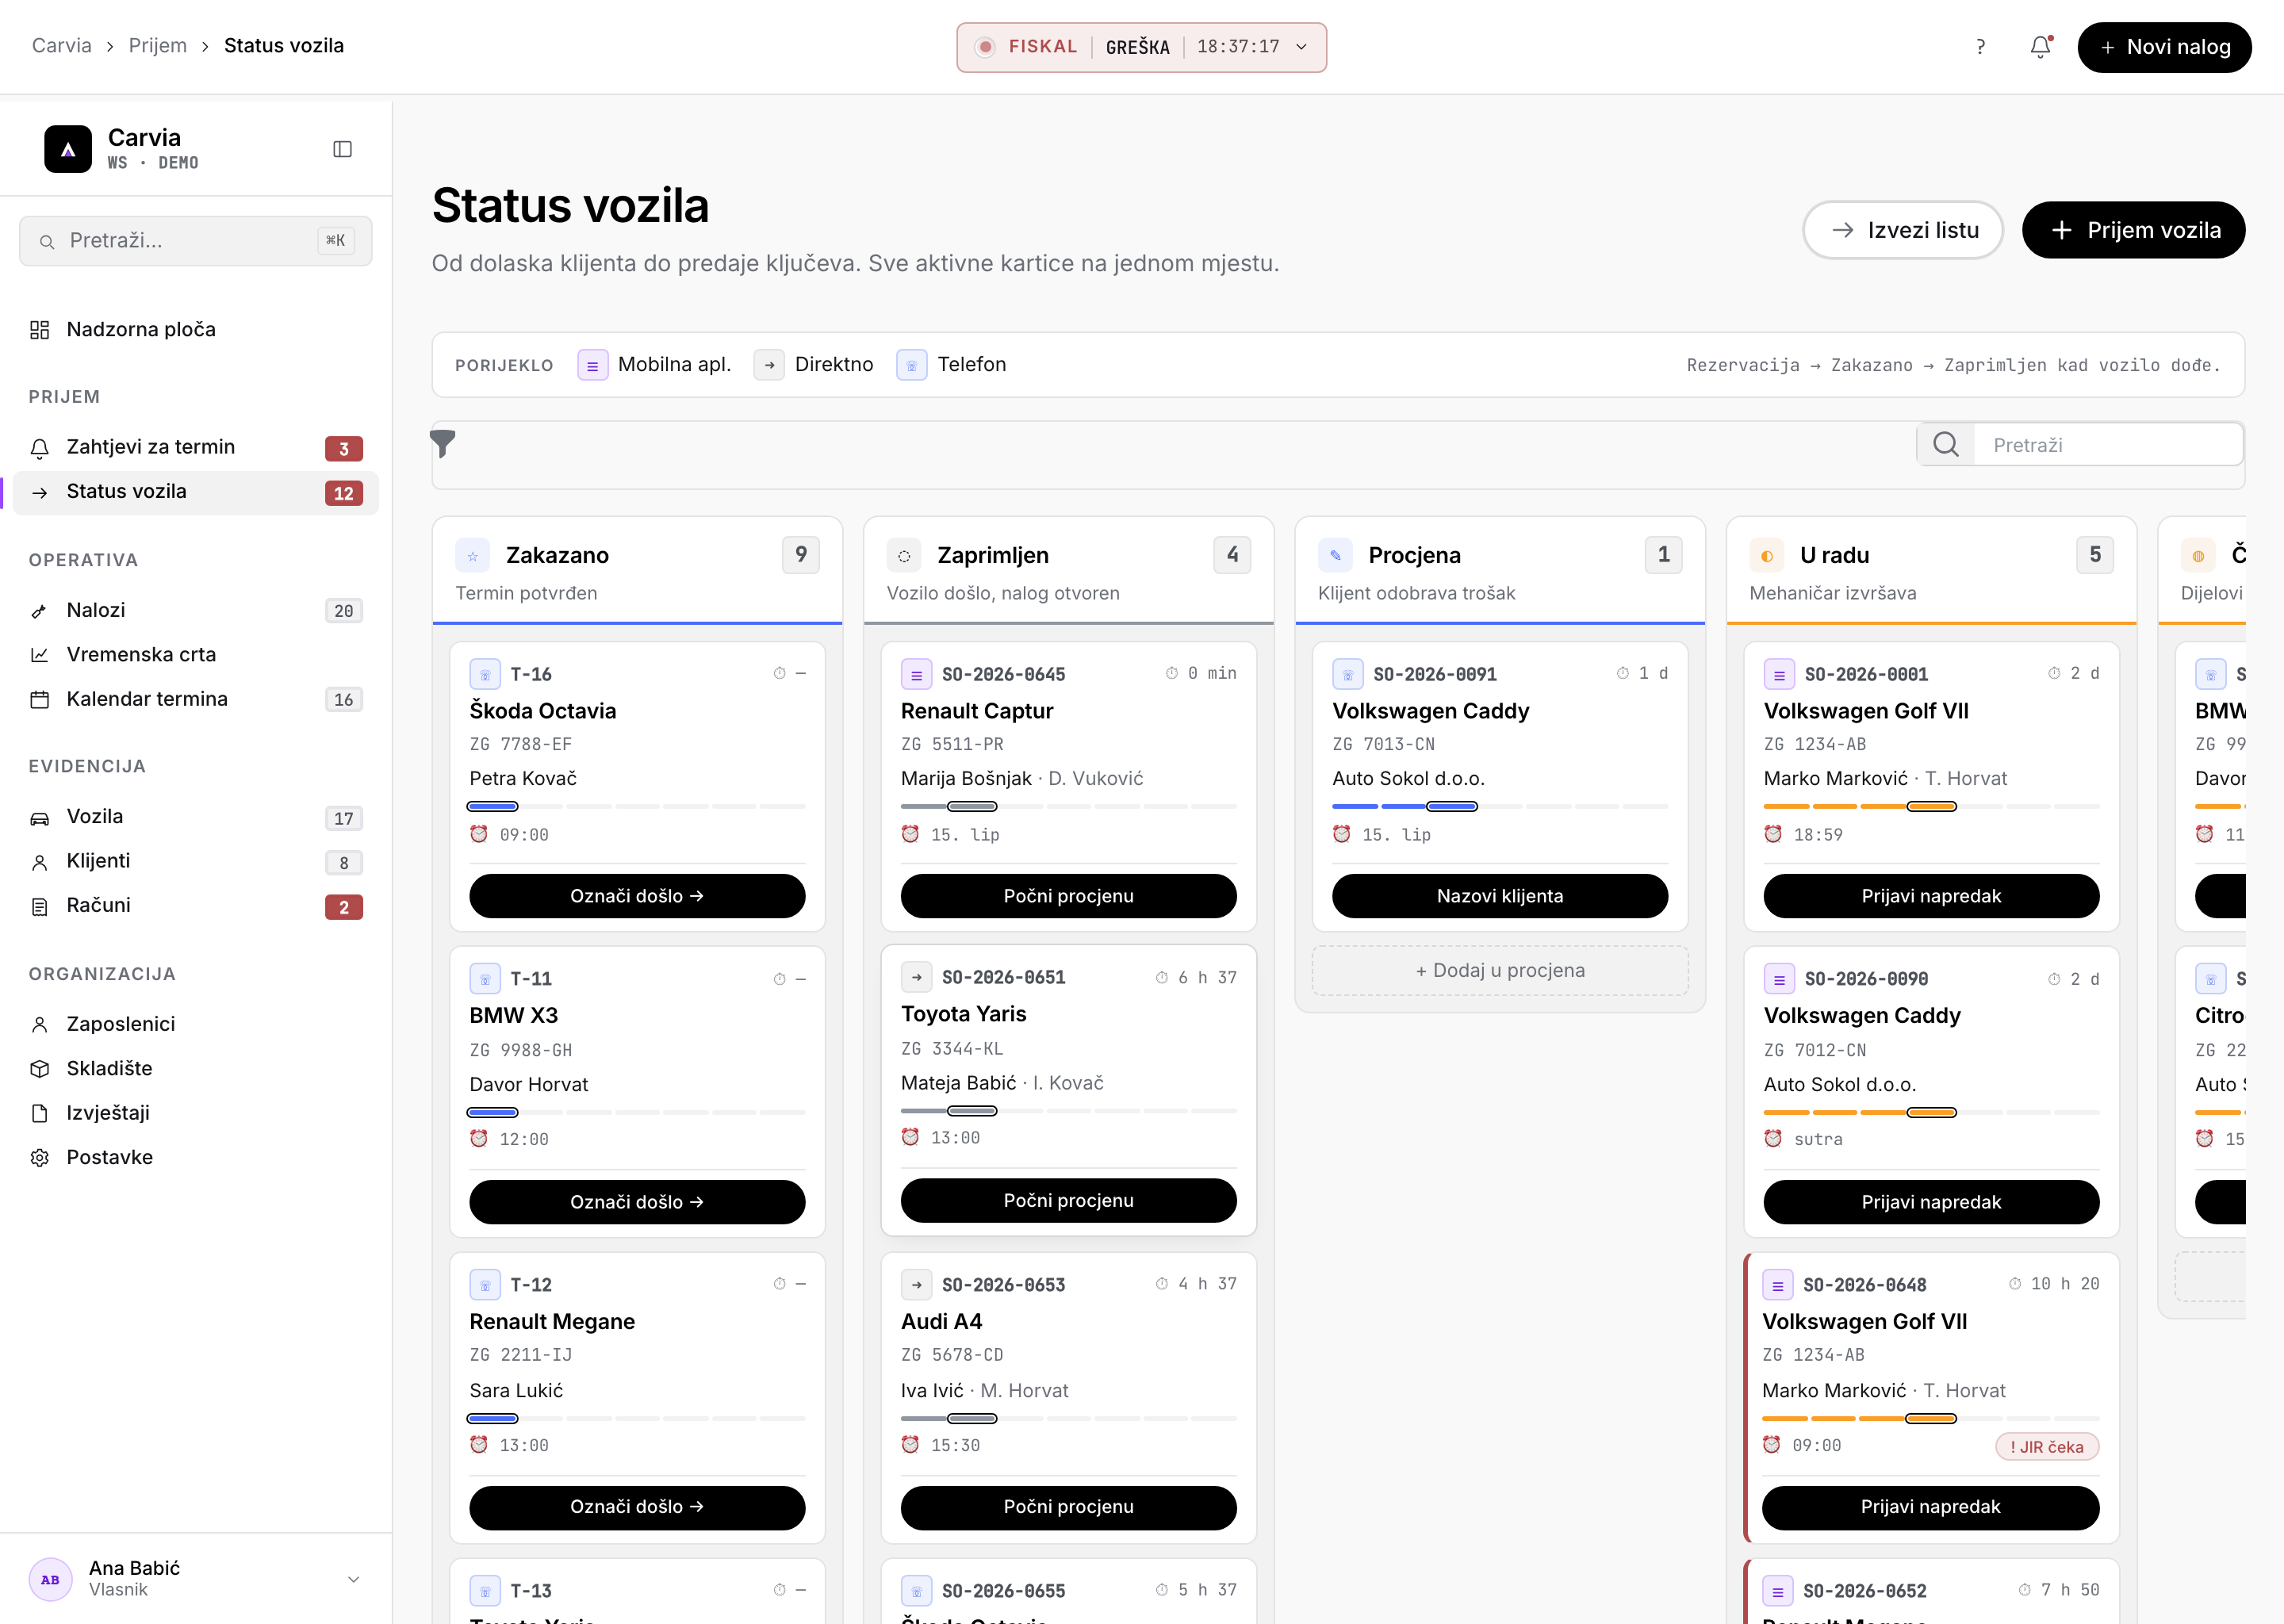Viewport: 2284px width, 1624px height.
Task: Click the Carvia breadcrumb link
Action: click(x=62, y=45)
